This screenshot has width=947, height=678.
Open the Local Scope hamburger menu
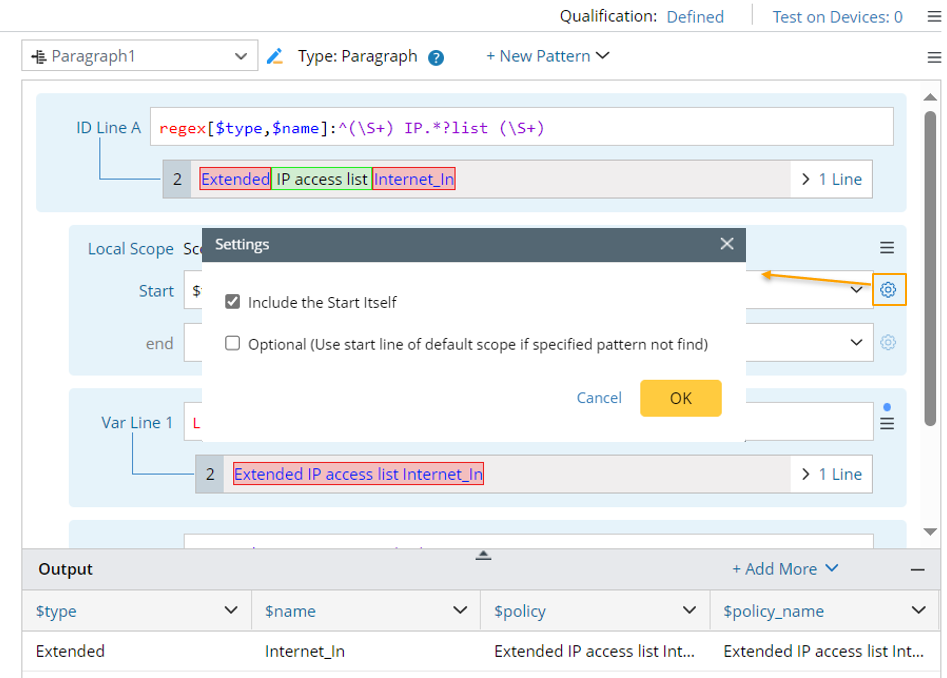[x=887, y=248]
